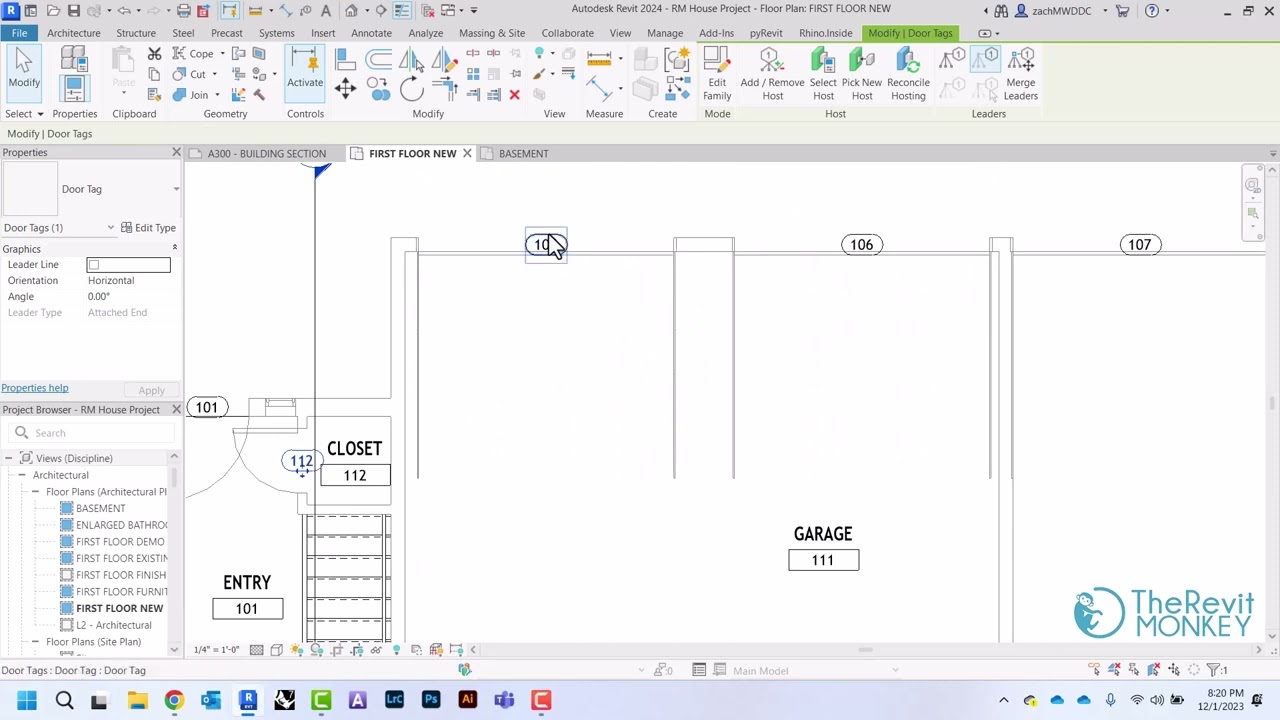
Task: Click the Pick New Host tool
Action: tap(862, 75)
